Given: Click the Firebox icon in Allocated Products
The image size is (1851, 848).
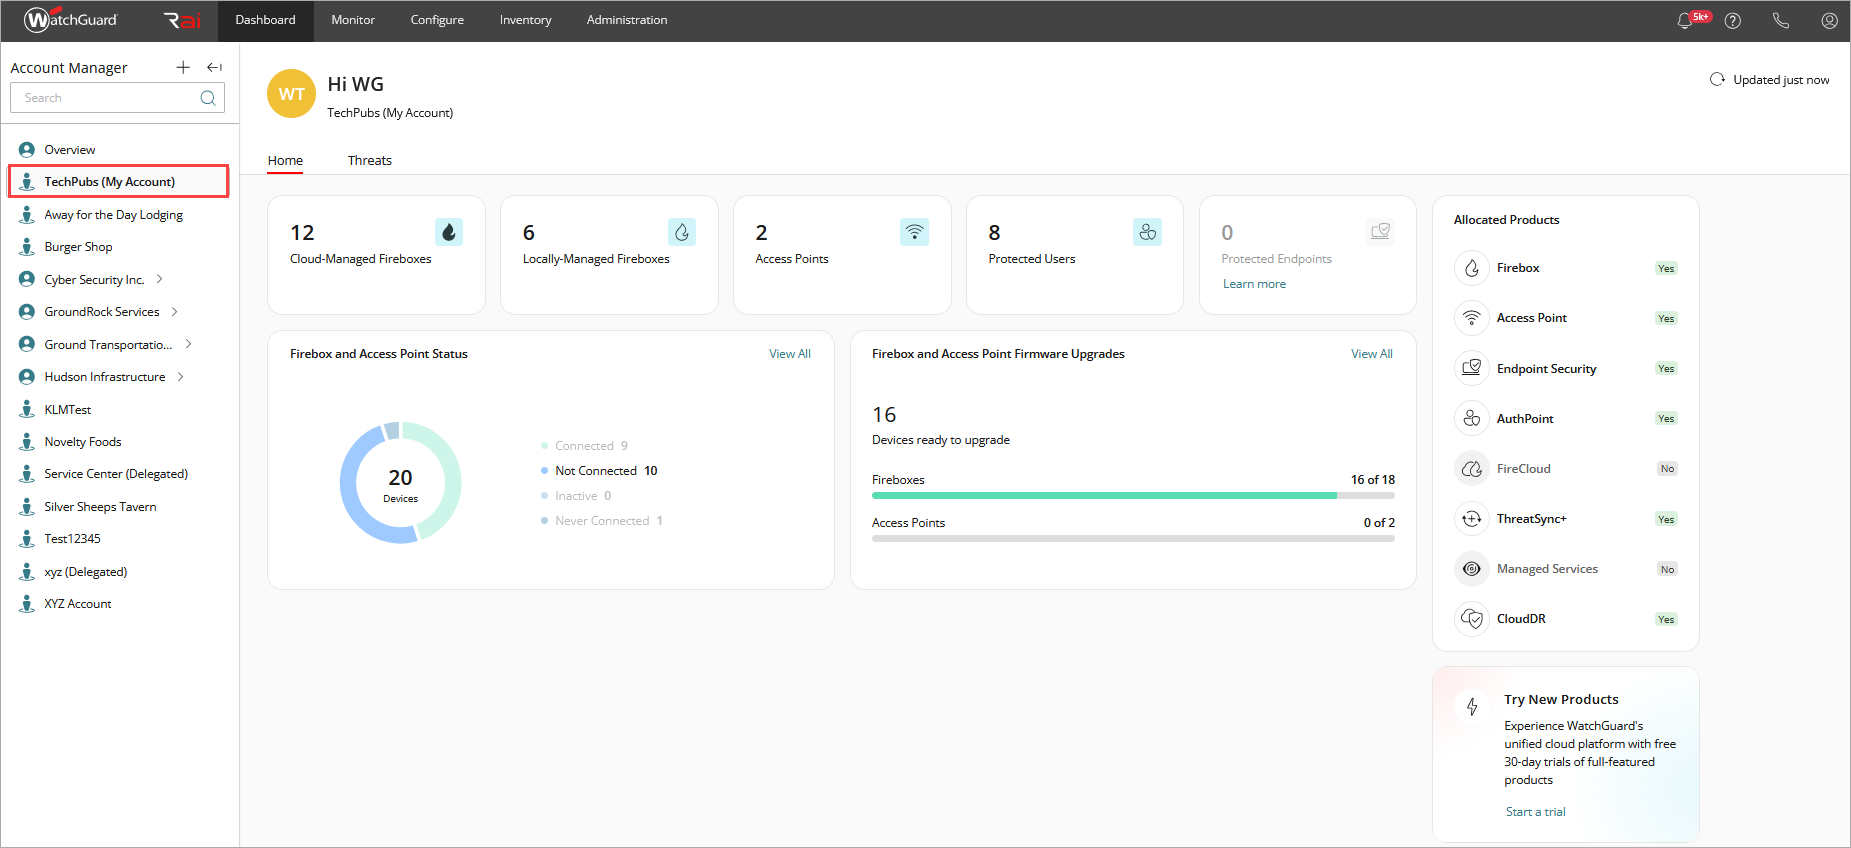Looking at the screenshot, I should point(1472,268).
